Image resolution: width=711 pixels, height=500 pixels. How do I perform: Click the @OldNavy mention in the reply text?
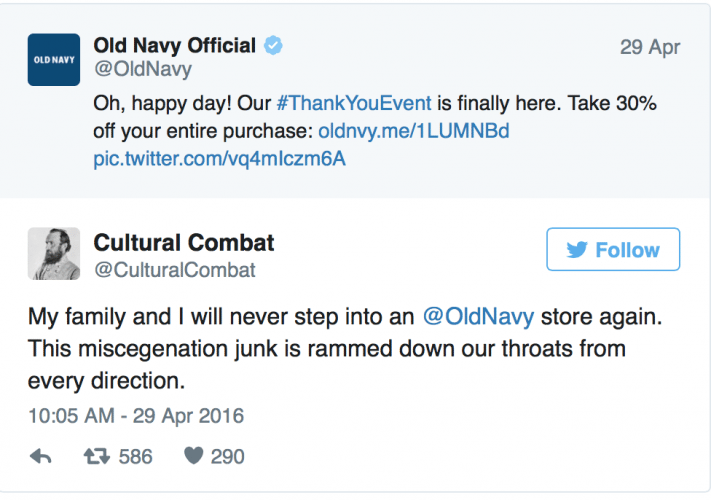pyautogui.click(x=478, y=319)
